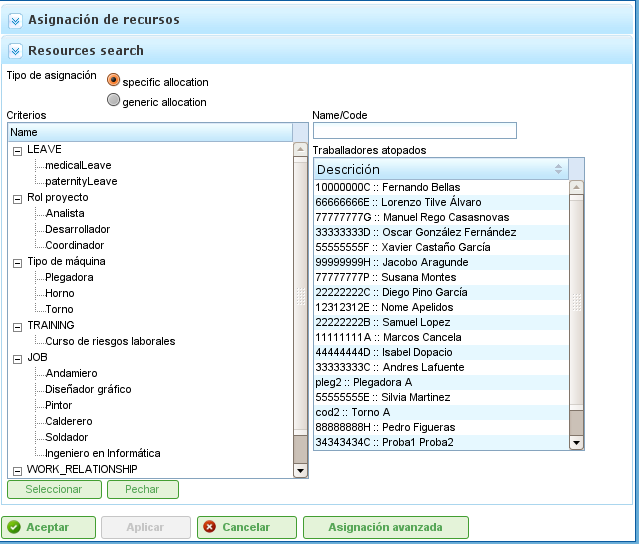Select the Desarrollador criterion
This screenshot has height=544, width=639.
[77, 229]
